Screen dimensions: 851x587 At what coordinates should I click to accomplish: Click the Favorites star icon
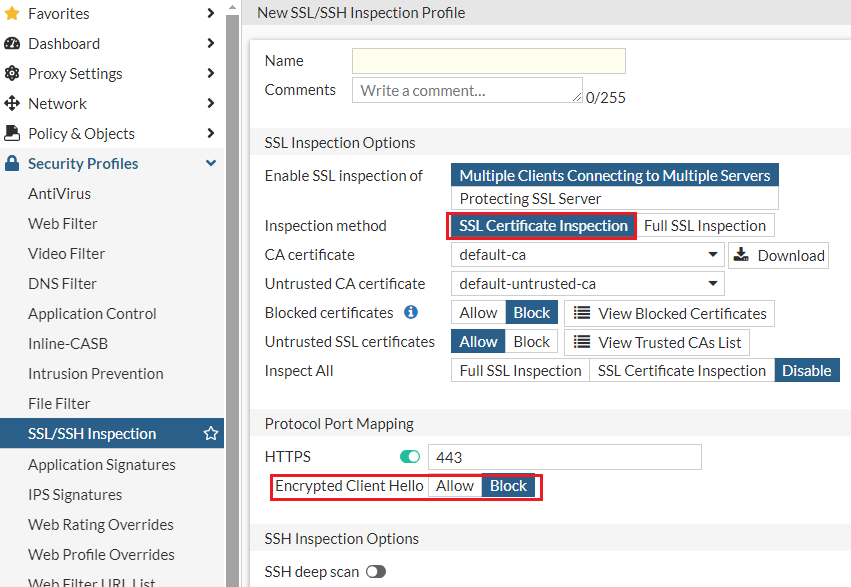[12, 14]
